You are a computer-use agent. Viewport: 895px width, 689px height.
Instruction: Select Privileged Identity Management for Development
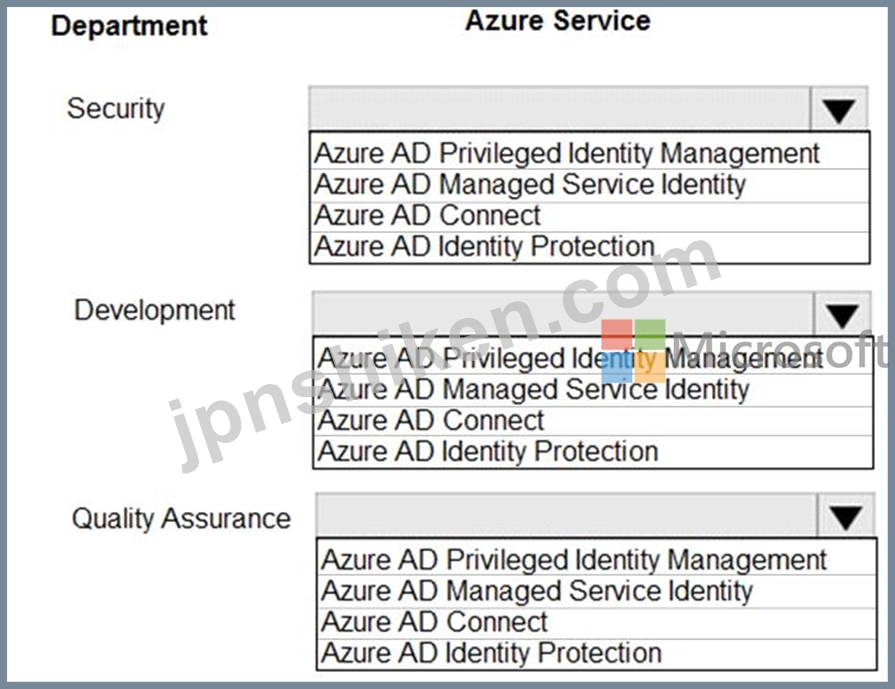tap(592, 358)
